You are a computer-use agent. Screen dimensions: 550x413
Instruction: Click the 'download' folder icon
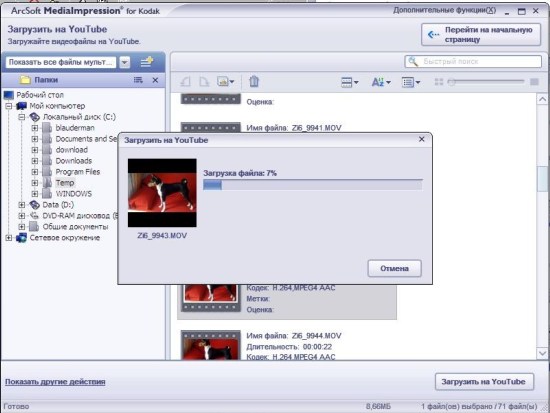pyautogui.click(x=47, y=150)
